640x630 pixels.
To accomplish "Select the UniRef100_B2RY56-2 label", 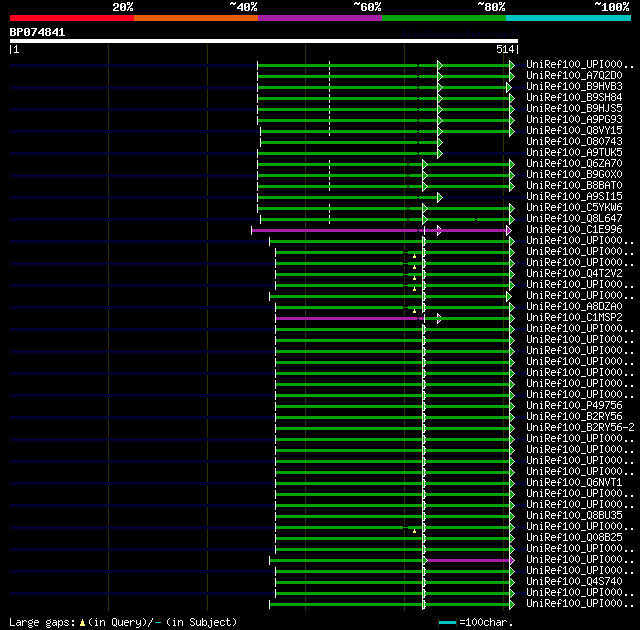I will (580, 428).
